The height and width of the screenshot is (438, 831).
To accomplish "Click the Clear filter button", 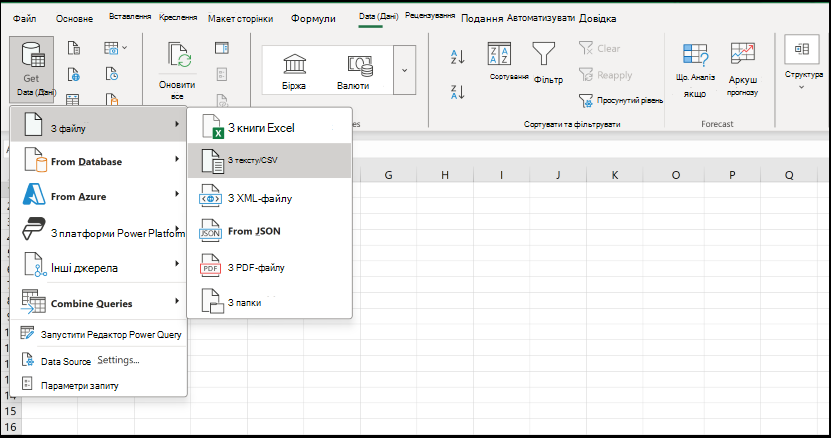I will click(599, 48).
